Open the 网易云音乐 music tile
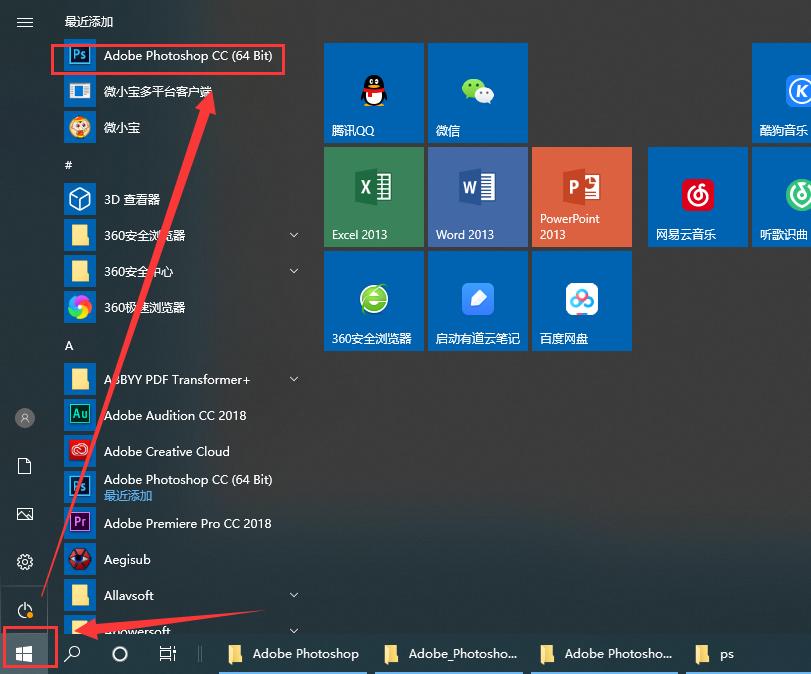Screen dimensions: 811x674 tap(697, 196)
